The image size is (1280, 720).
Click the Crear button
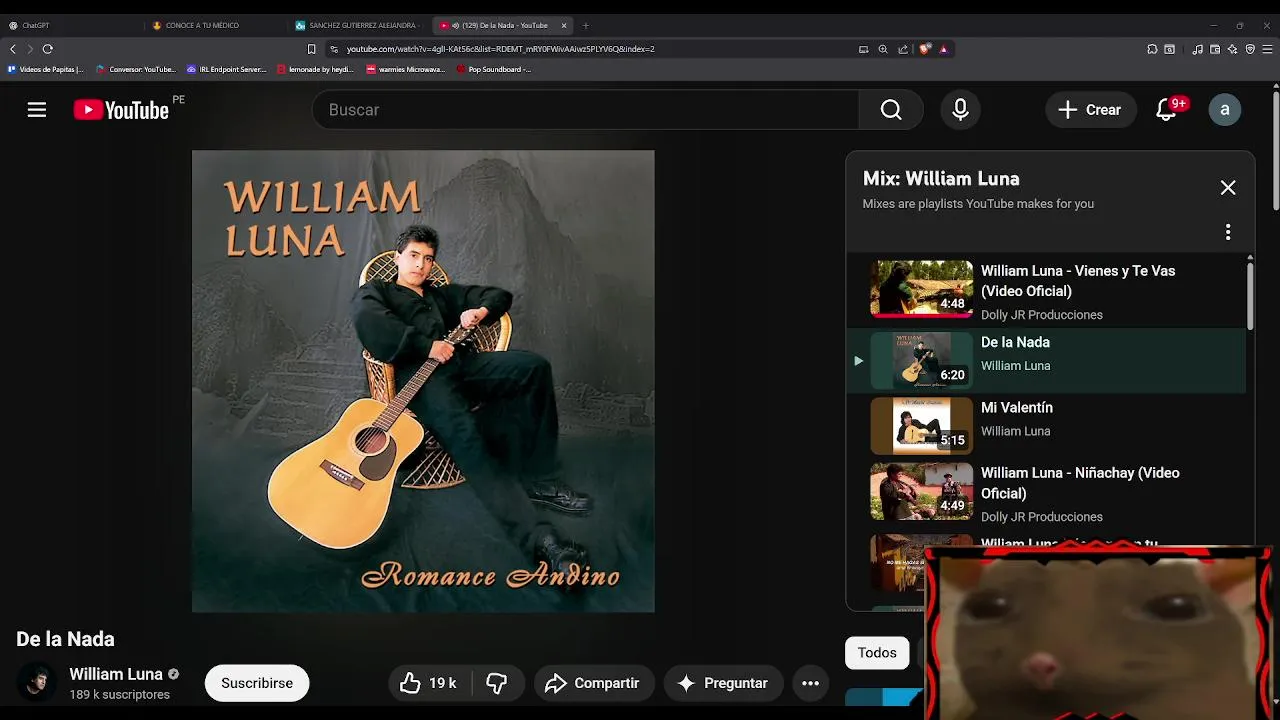click(1091, 110)
